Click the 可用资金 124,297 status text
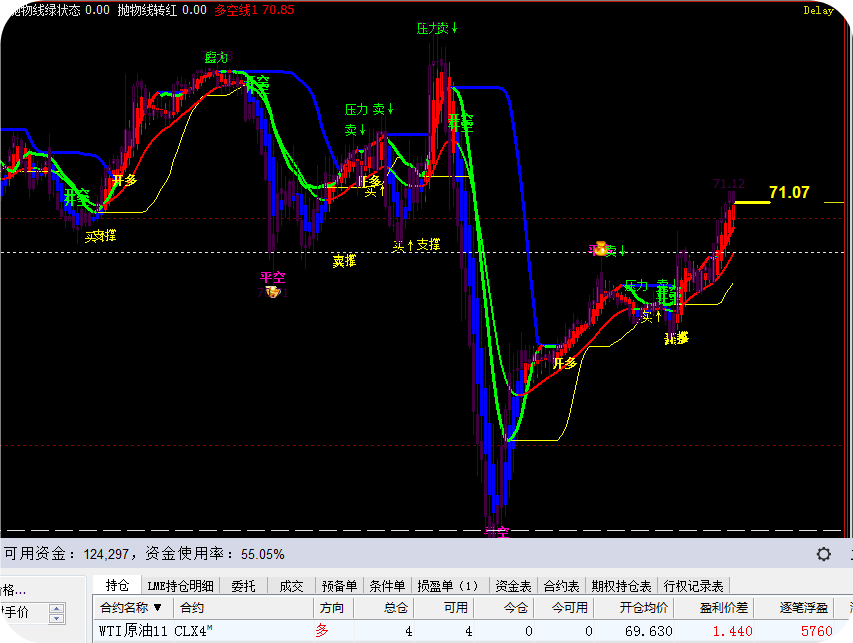Screen dimensions: 853x643 point(66,554)
